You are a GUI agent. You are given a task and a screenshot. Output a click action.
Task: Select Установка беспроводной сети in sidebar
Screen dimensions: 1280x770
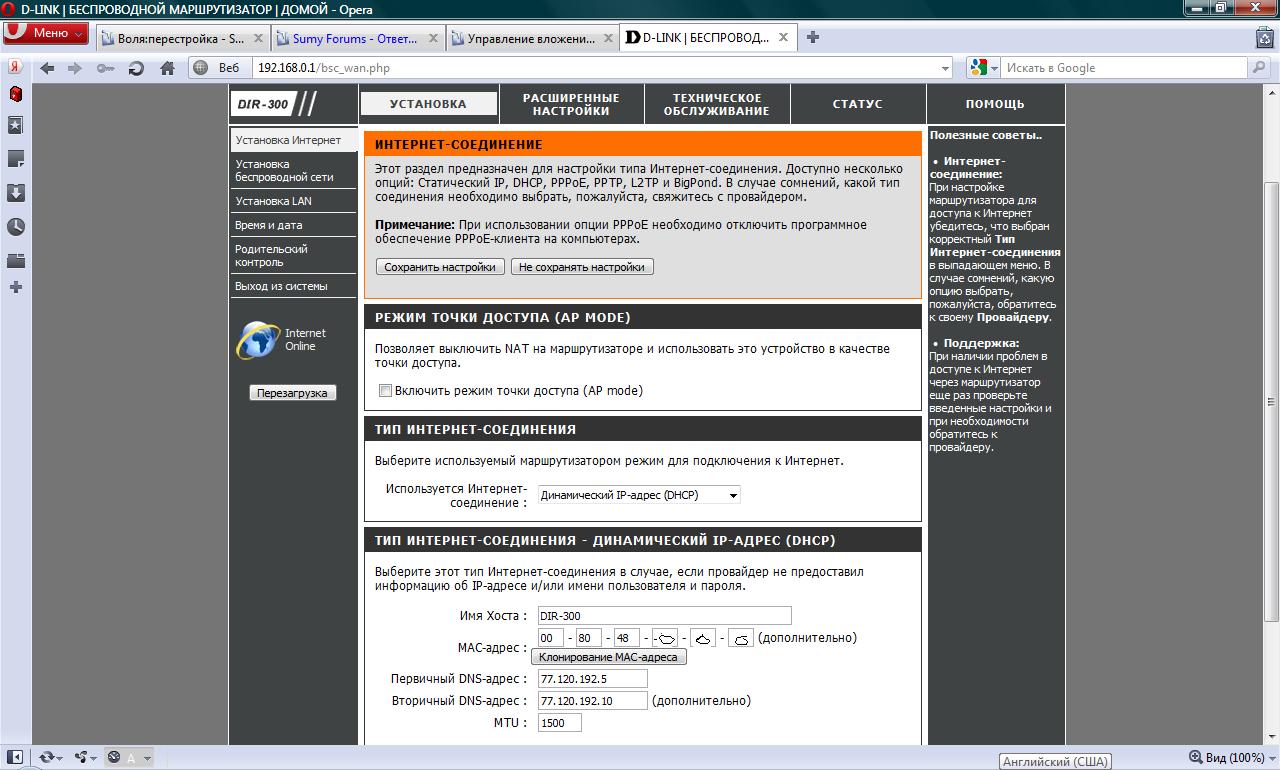click(x=284, y=170)
